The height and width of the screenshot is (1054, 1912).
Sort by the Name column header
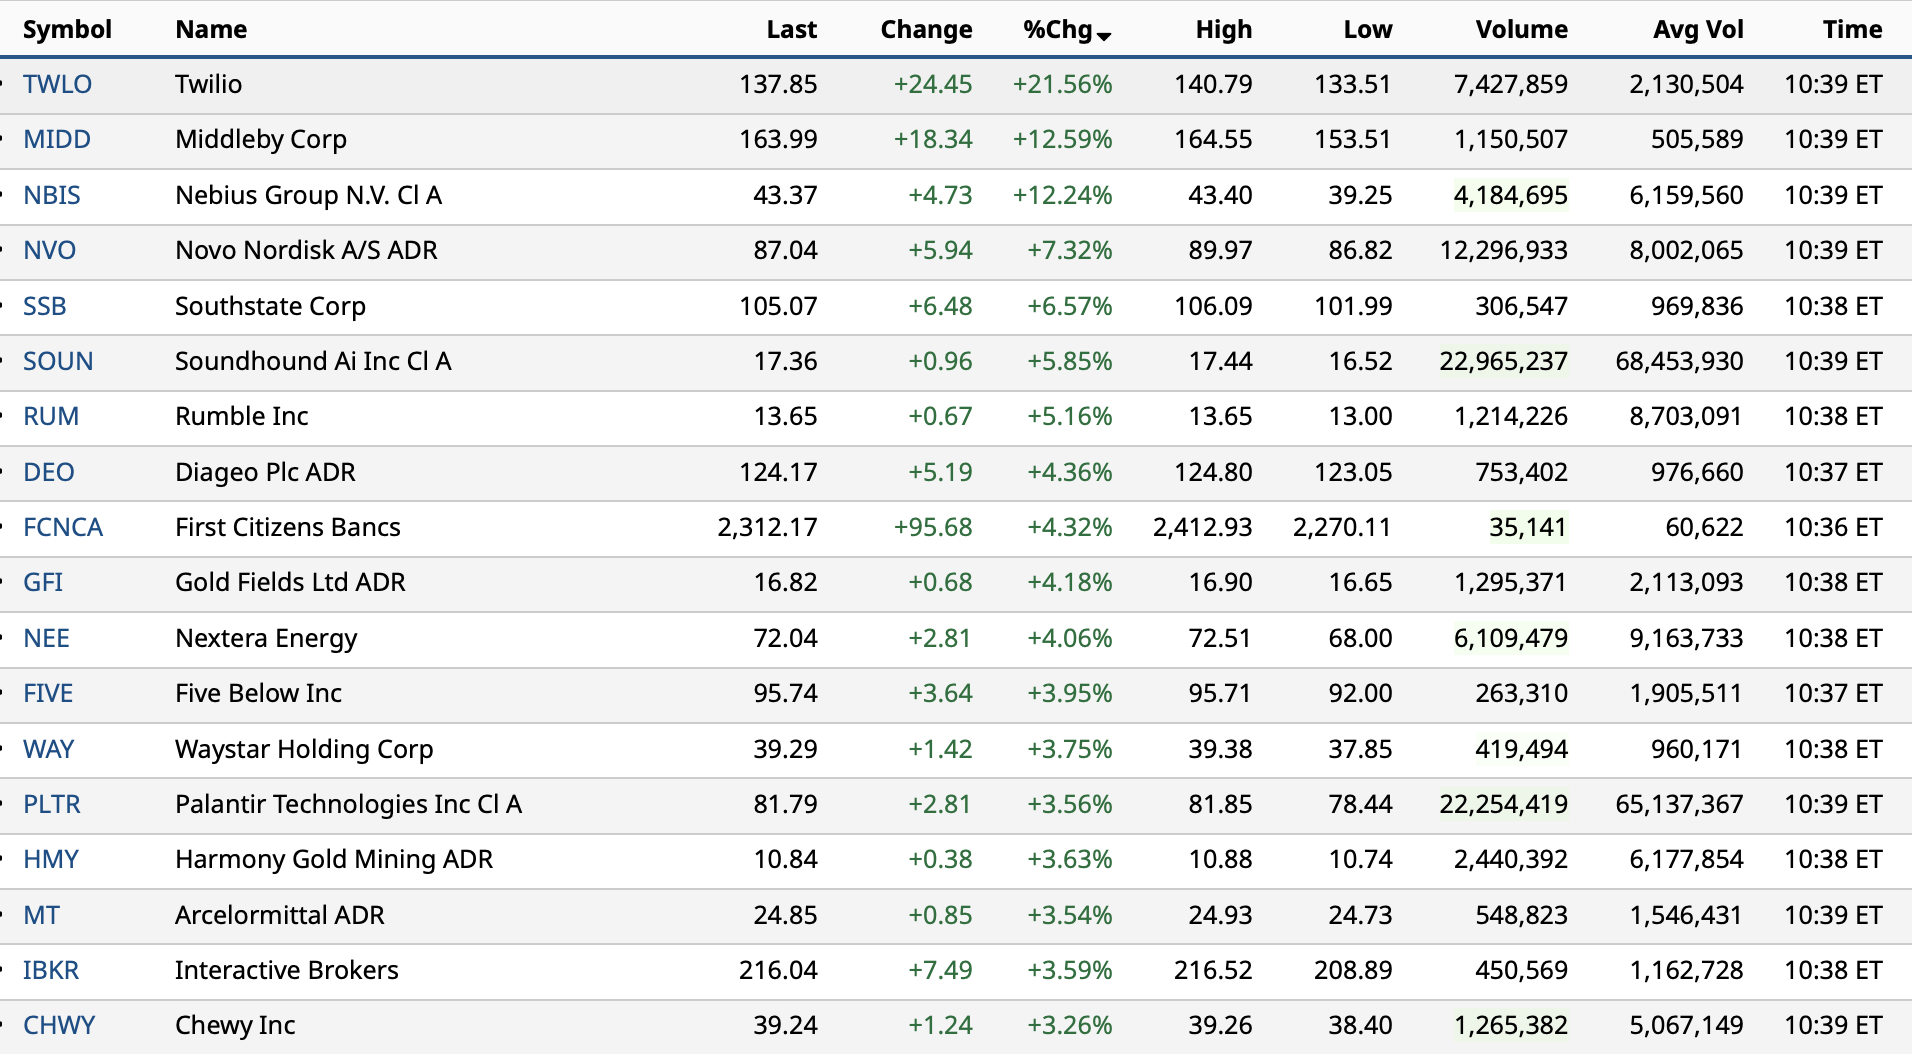click(211, 30)
